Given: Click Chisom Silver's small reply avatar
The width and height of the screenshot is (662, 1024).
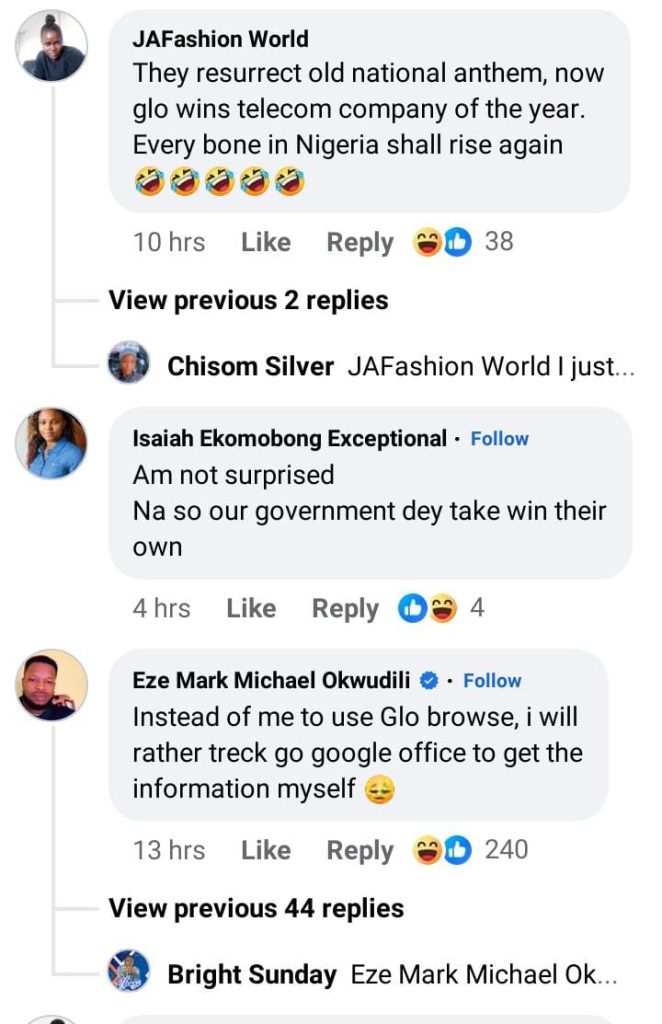Looking at the screenshot, I should click(129, 363).
